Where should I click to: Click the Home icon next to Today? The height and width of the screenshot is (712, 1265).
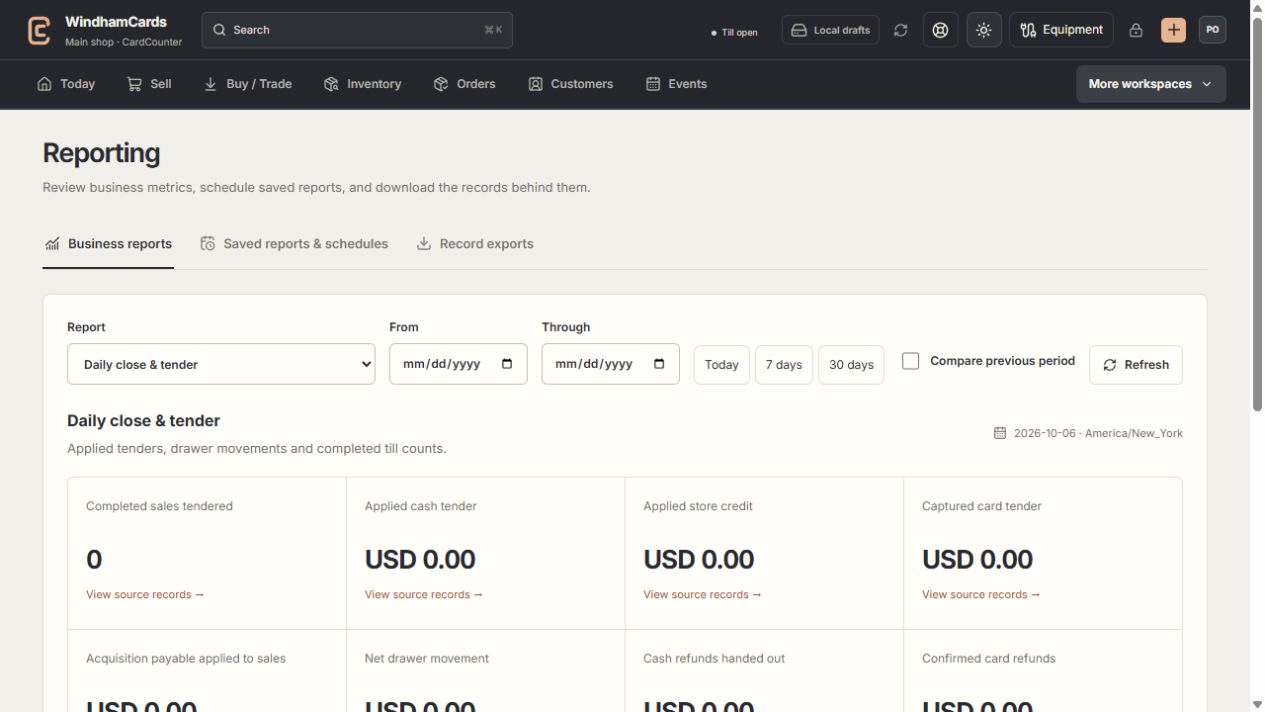point(44,84)
